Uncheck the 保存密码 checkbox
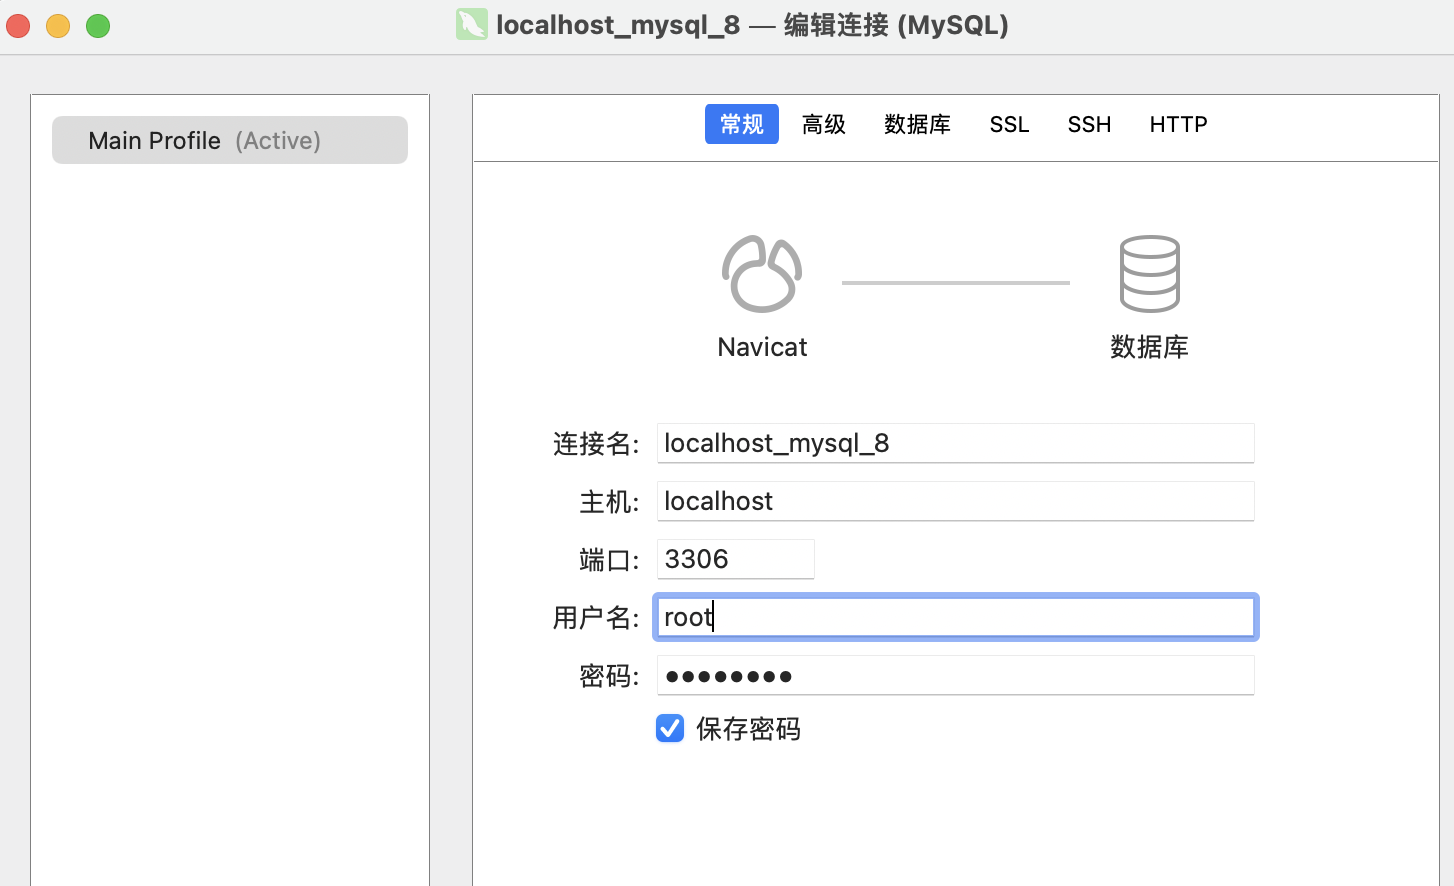1454x886 pixels. click(670, 728)
